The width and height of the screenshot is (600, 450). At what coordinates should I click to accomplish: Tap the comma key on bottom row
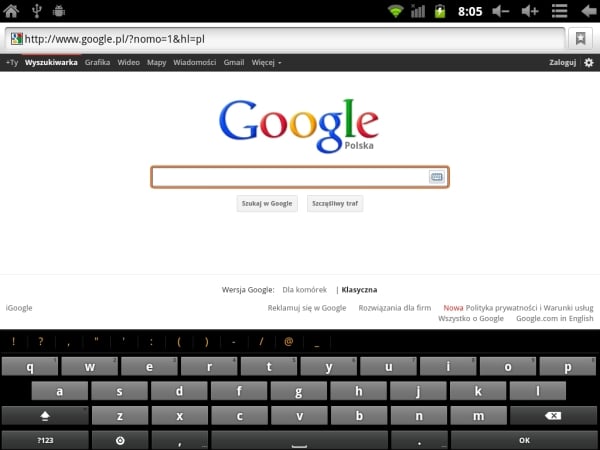coord(179,440)
